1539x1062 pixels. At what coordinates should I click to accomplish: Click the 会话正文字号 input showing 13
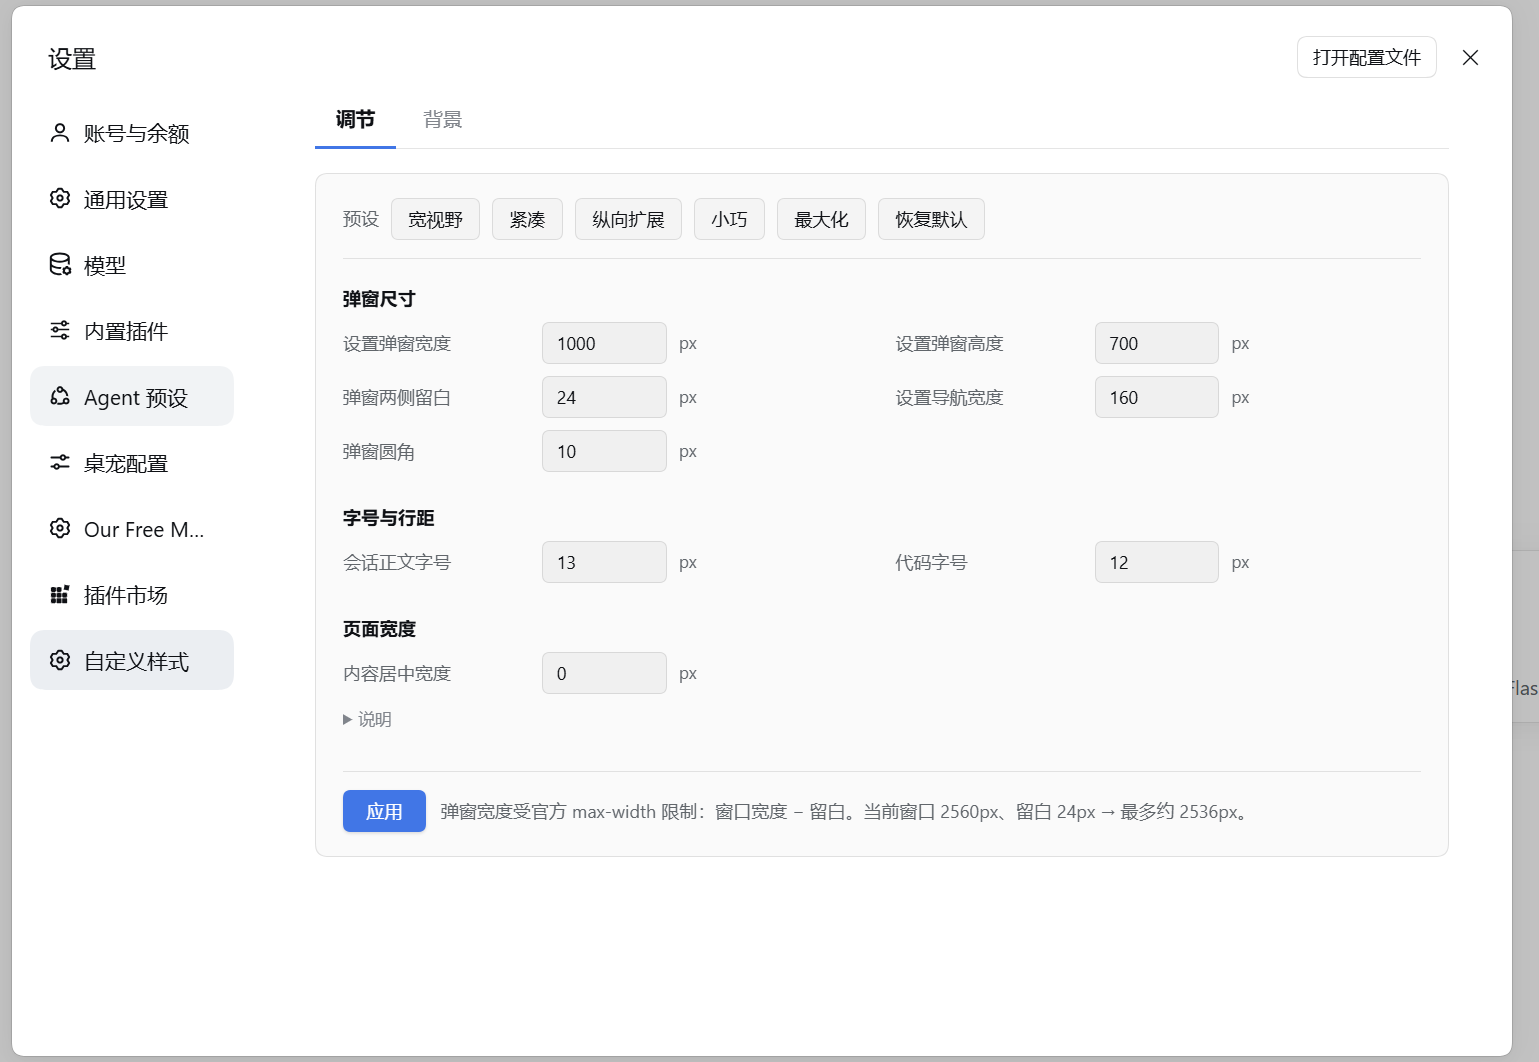coord(604,562)
